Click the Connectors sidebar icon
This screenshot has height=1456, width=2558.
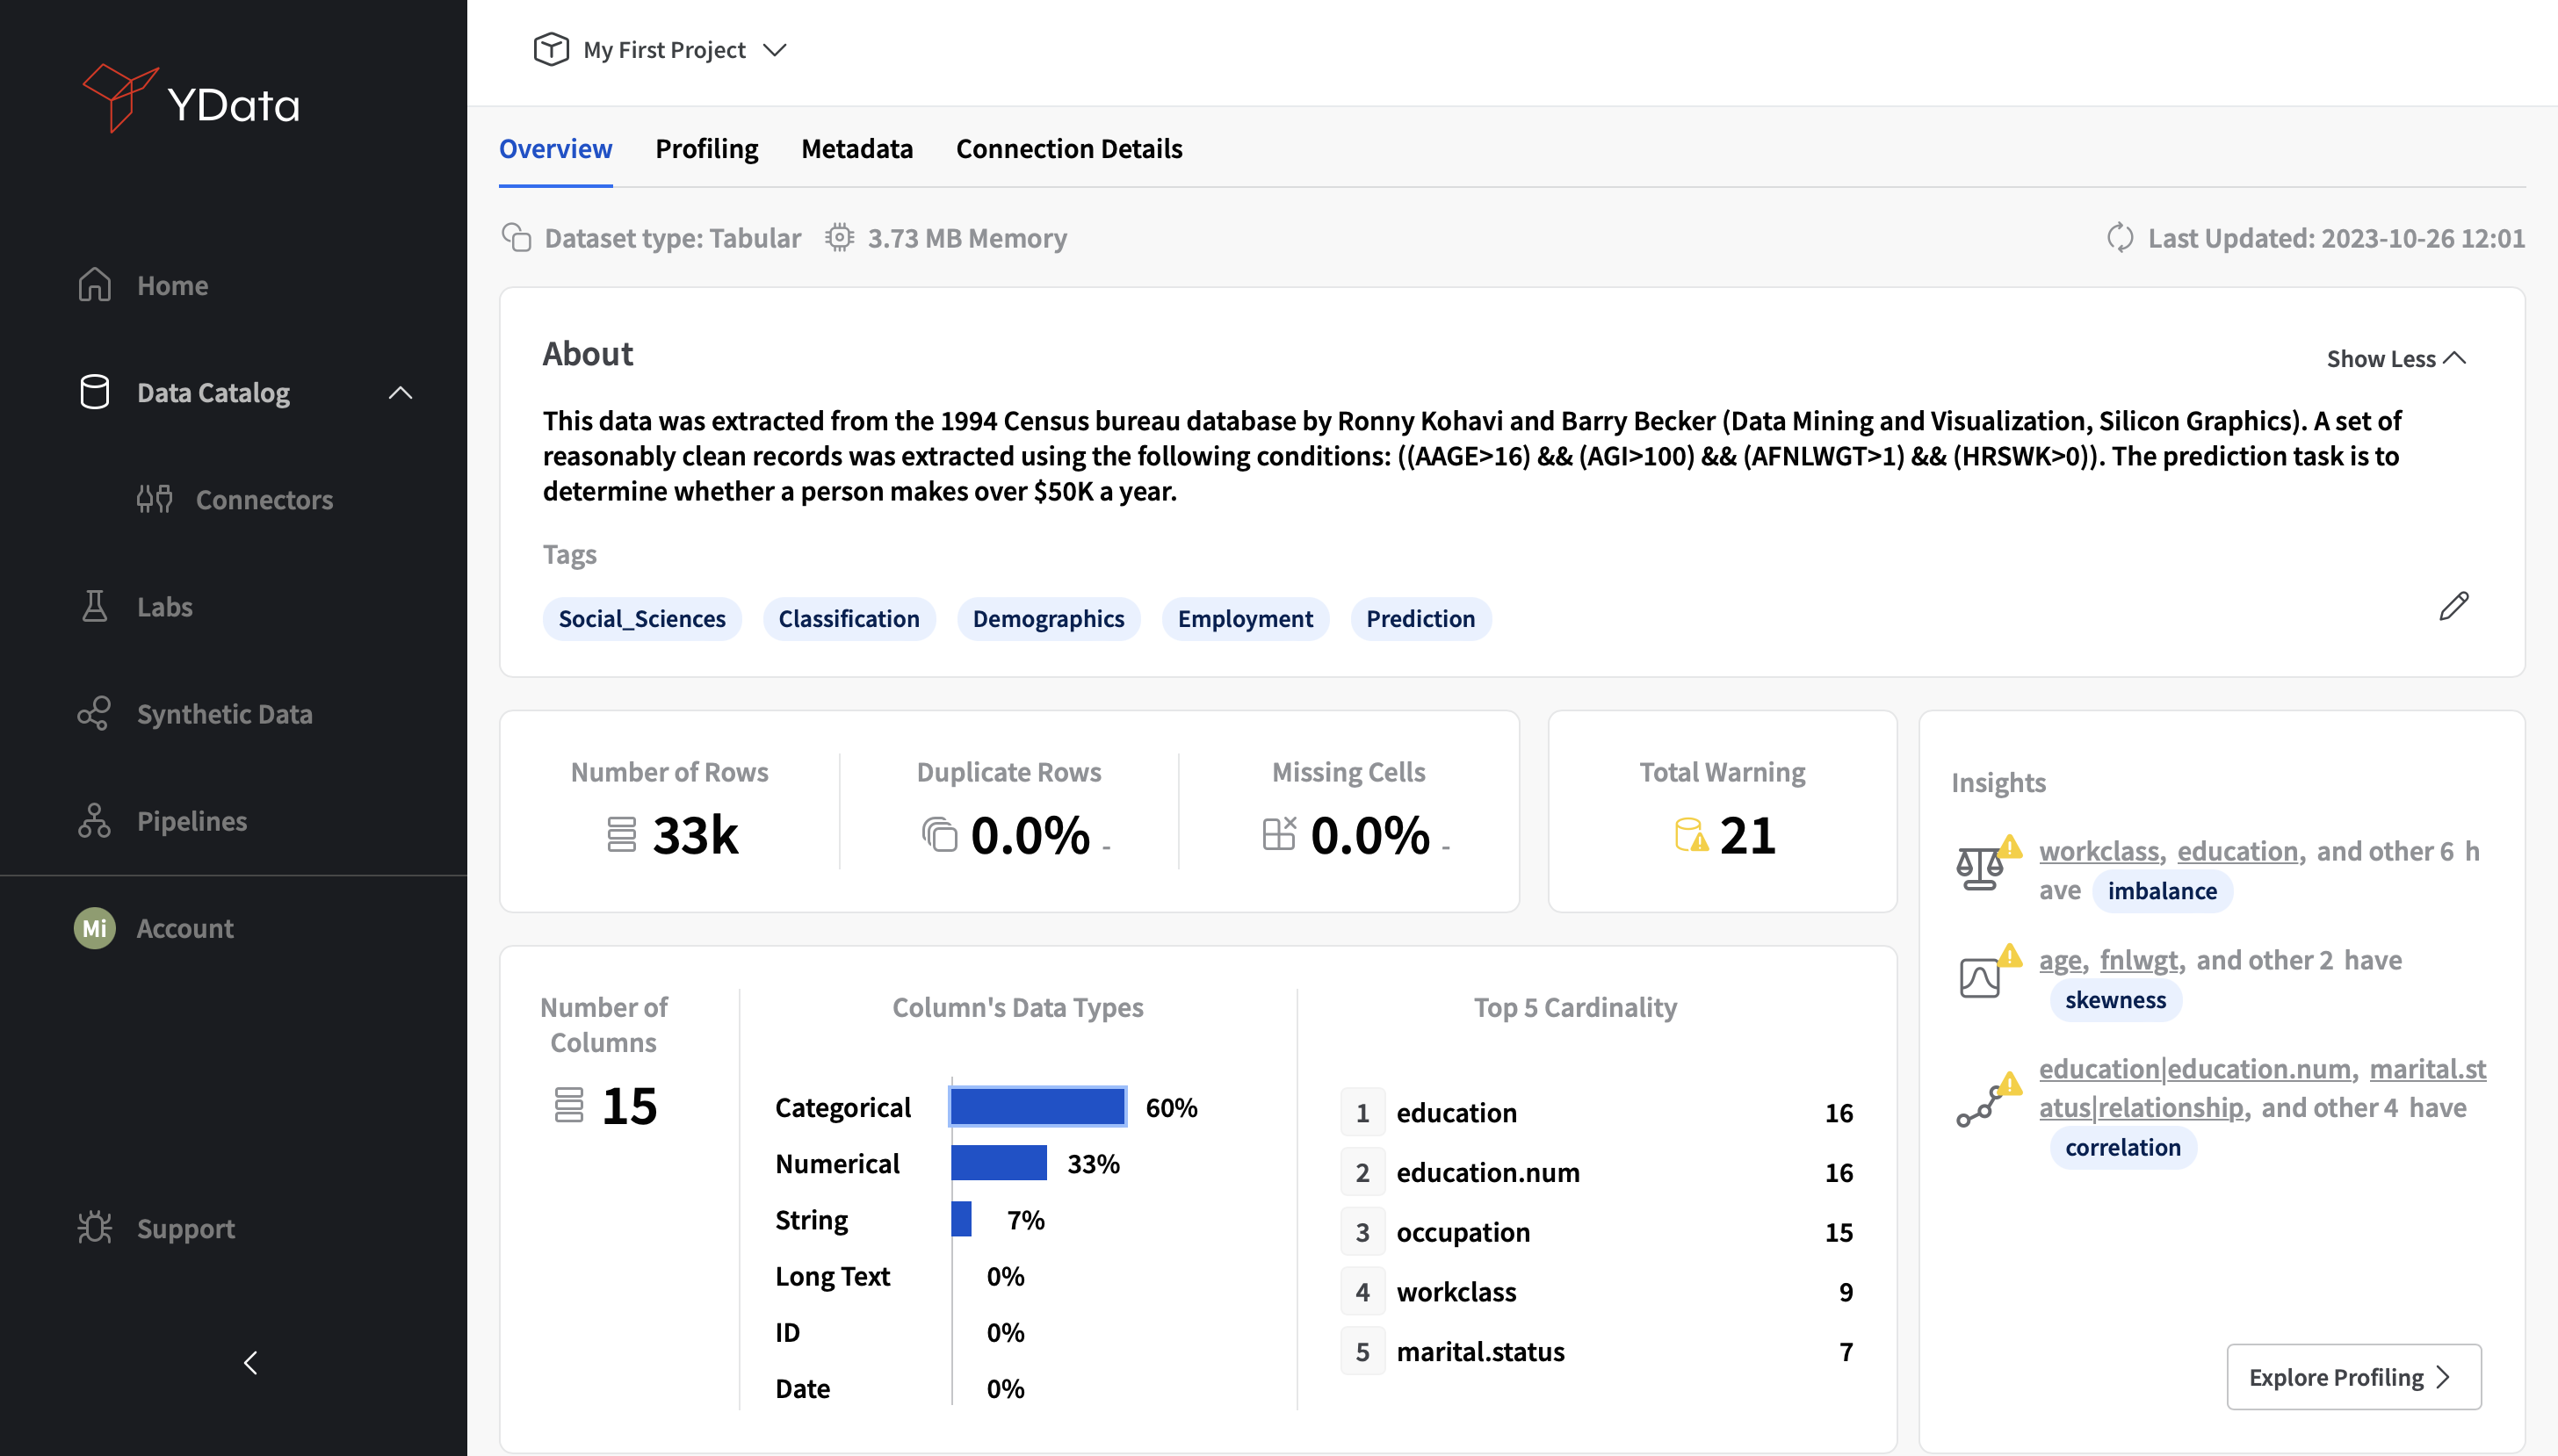tap(153, 499)
